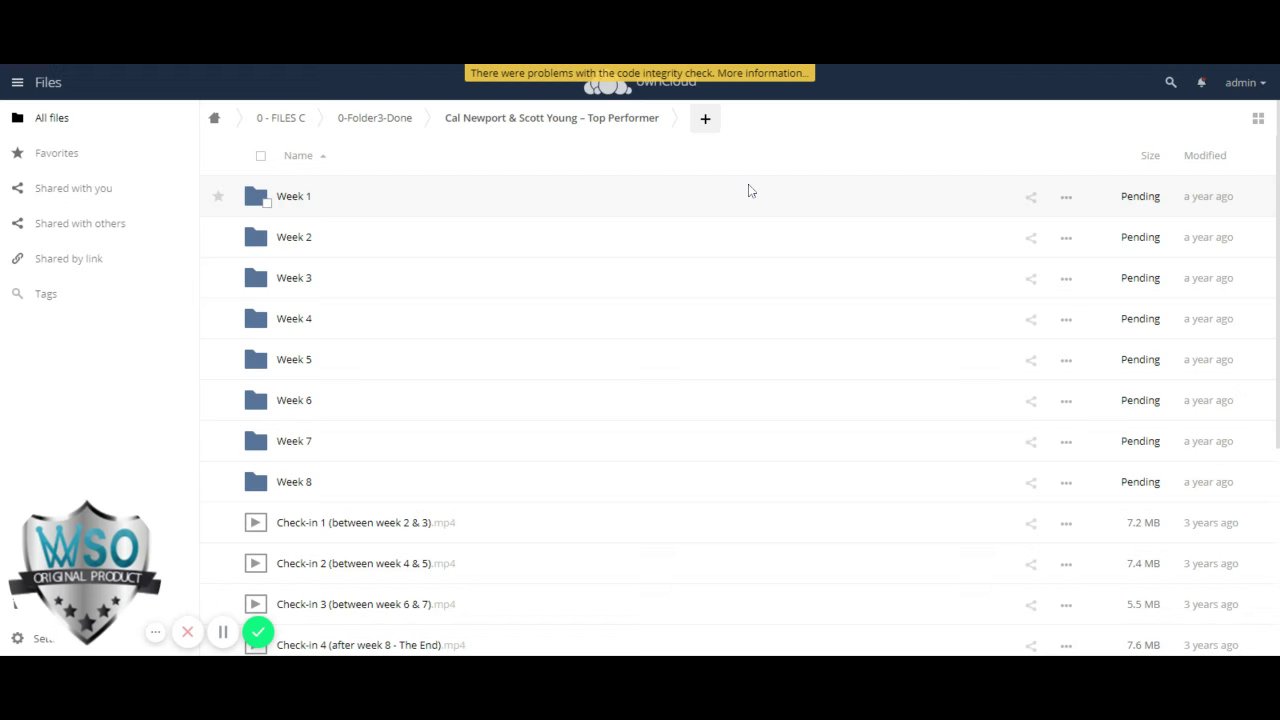
Task: Share the Week 2 folder
Action: [x=1031, y=238]
